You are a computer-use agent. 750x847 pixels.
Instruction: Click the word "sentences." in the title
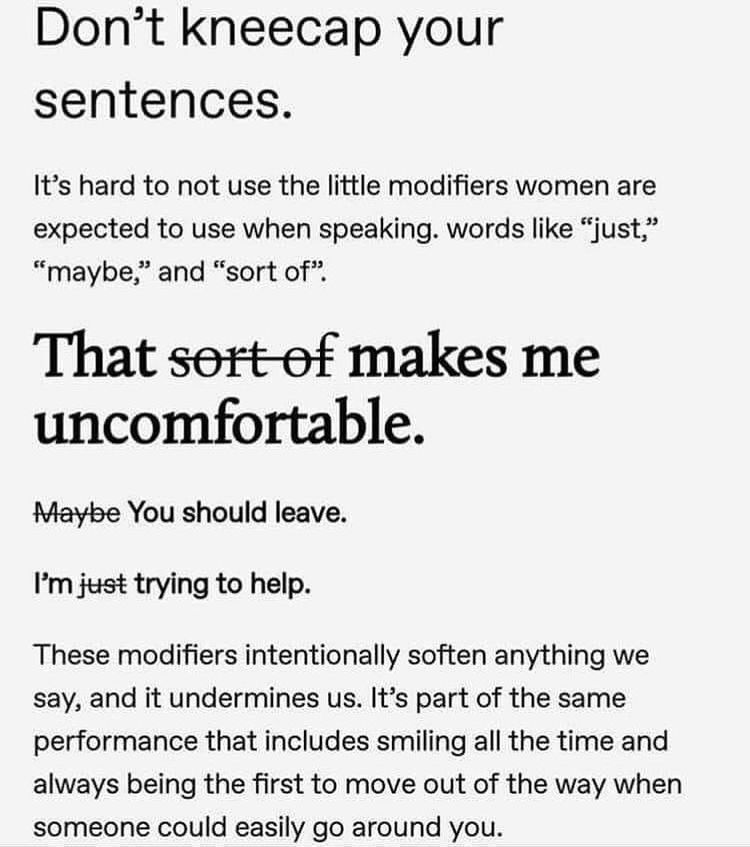tap(163, 102)
